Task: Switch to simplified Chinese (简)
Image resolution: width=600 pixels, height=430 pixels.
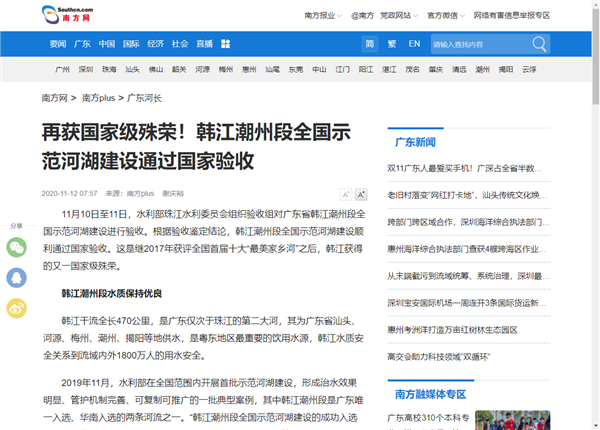Action: [370, 44]
